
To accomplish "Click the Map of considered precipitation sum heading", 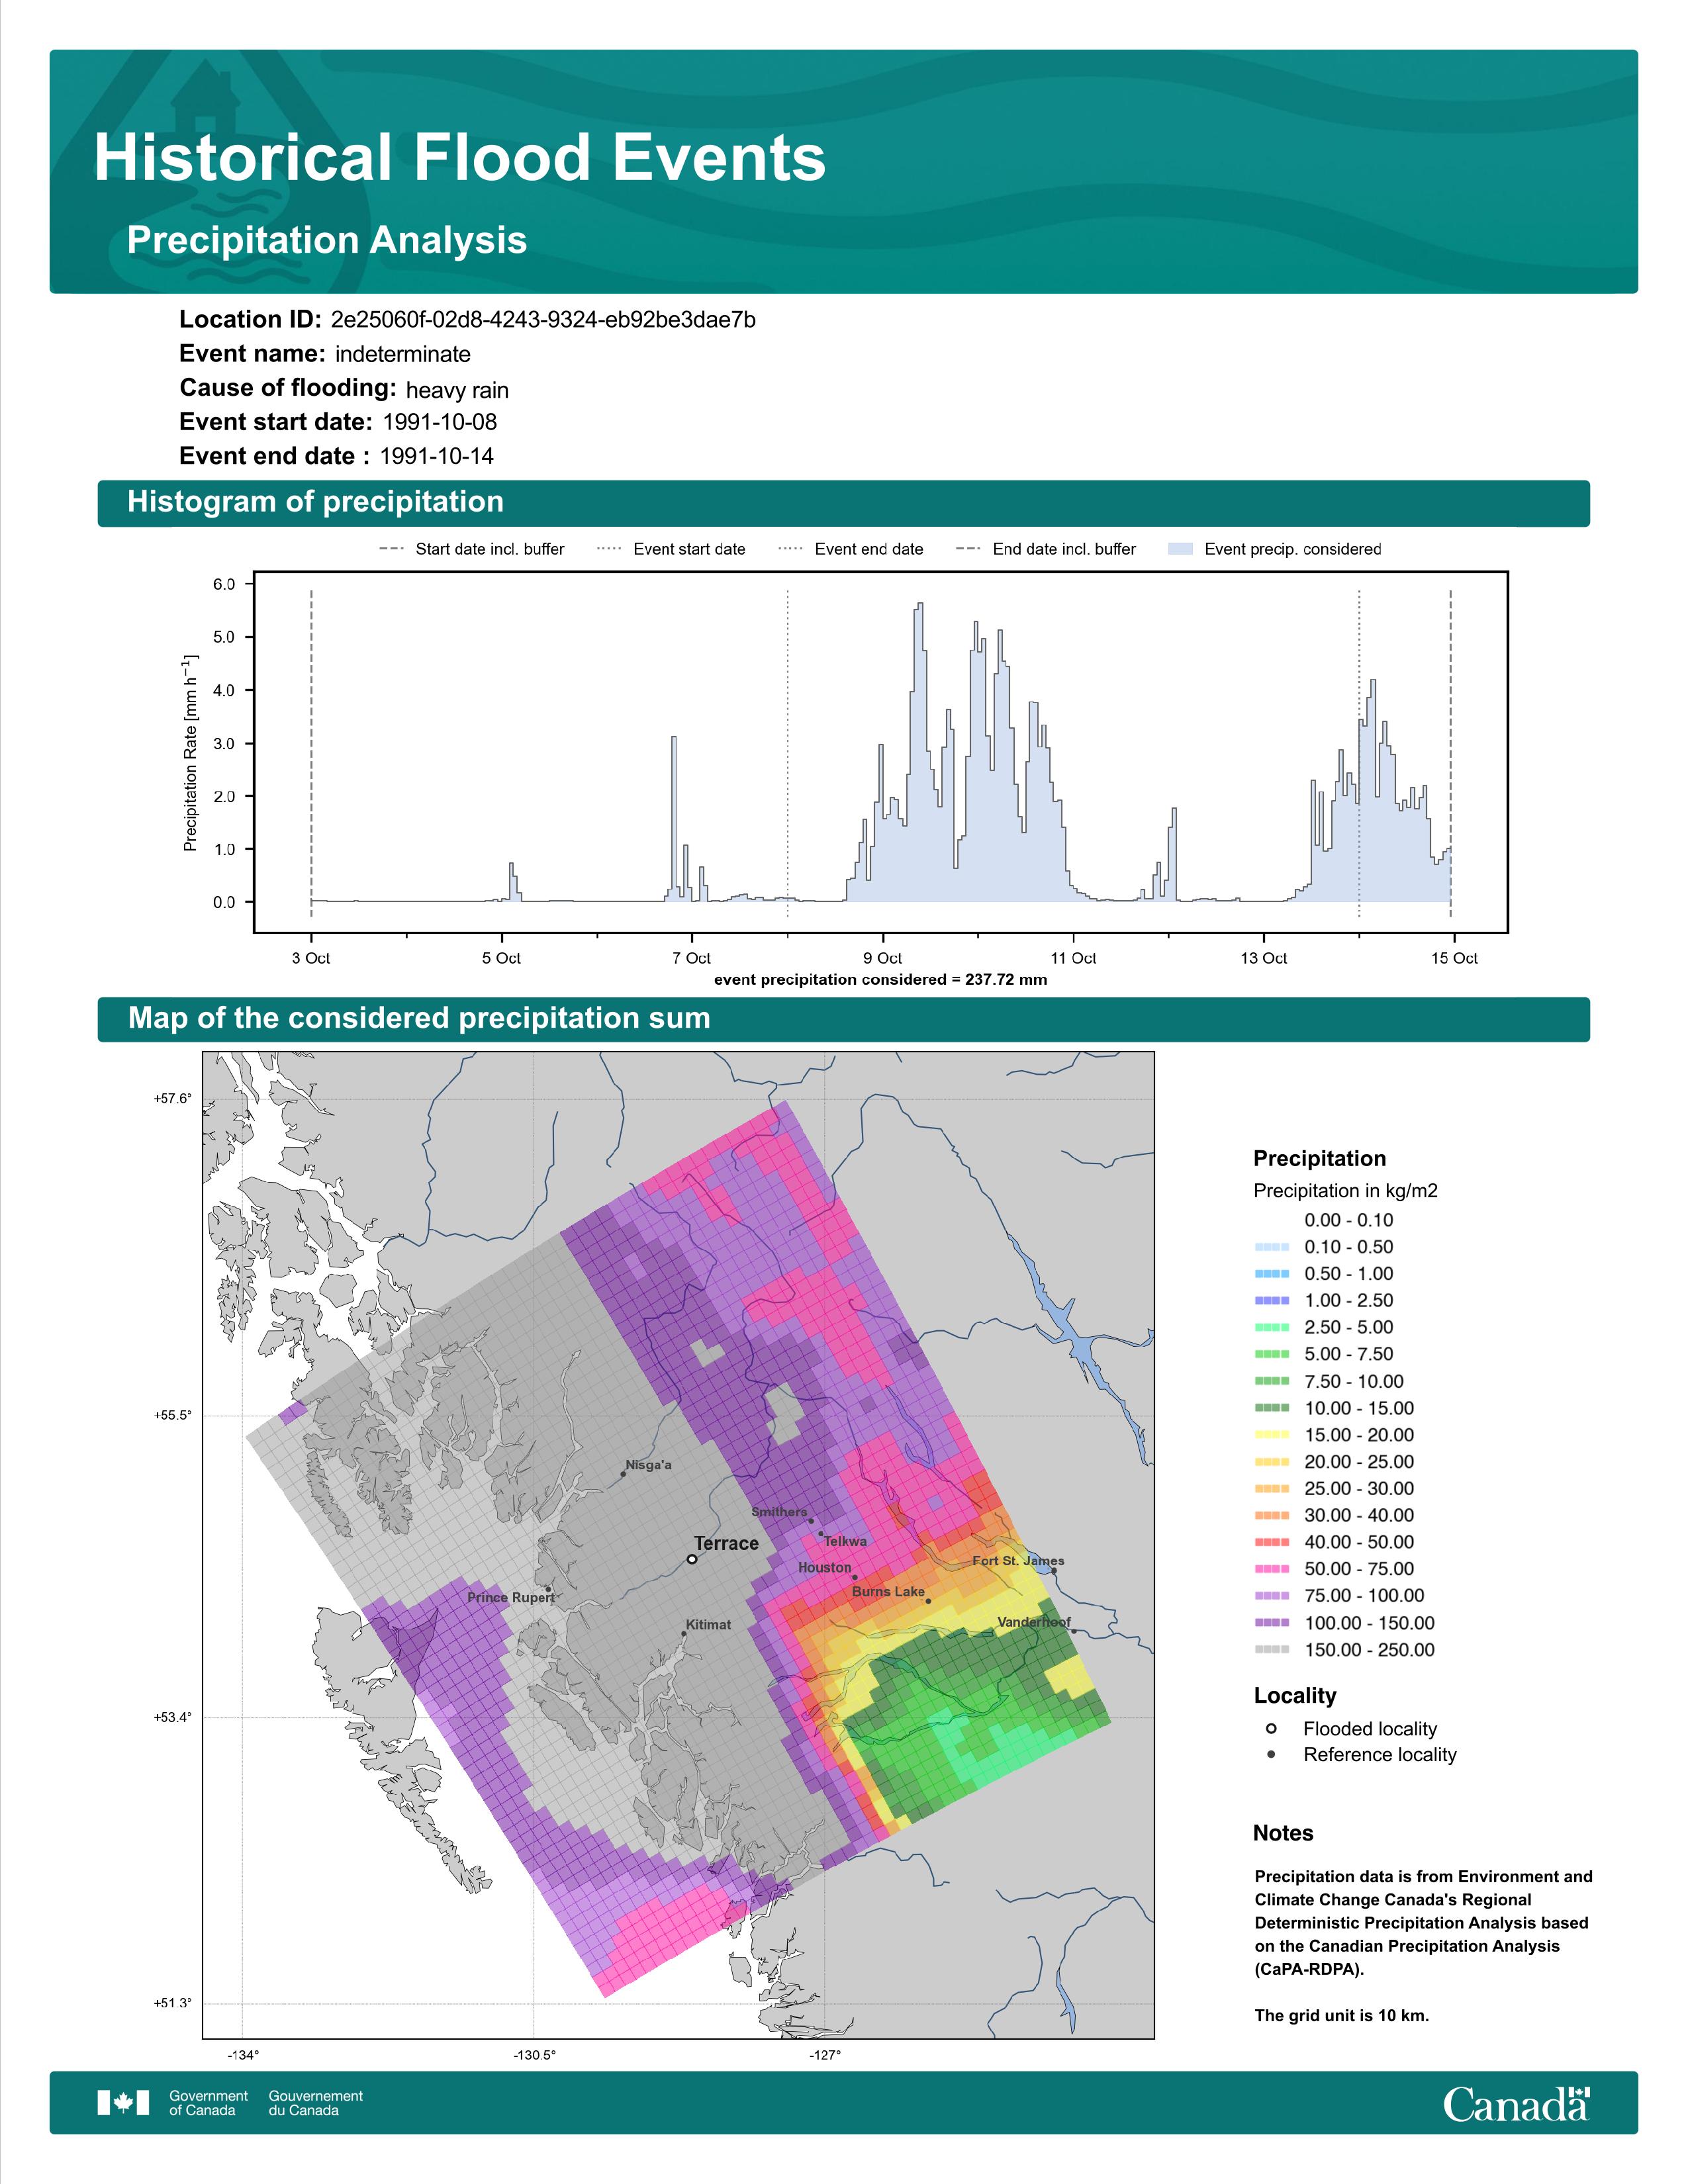I will click(x=419, y=1018).
